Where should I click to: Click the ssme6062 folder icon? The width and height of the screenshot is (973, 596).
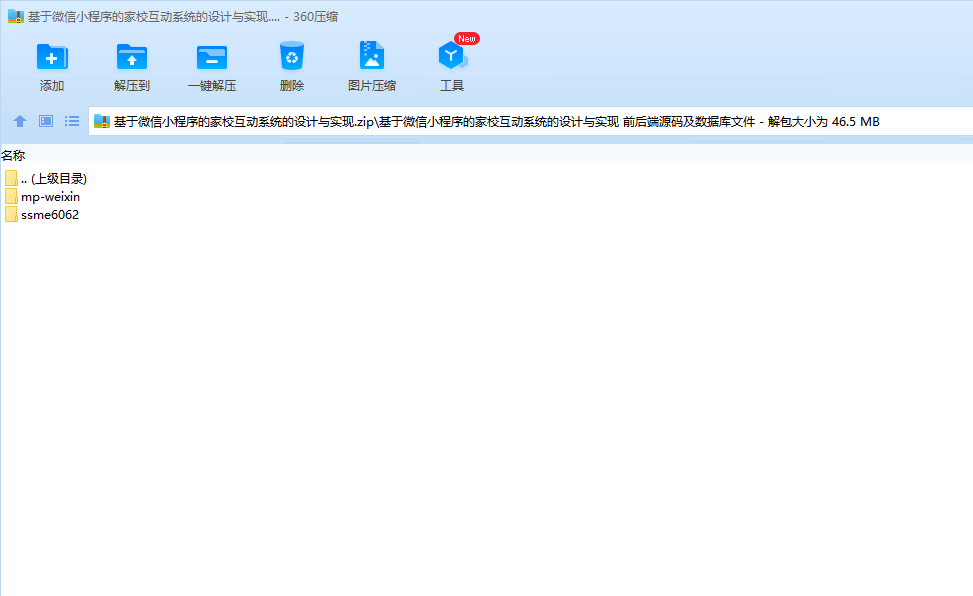point(11,215)
